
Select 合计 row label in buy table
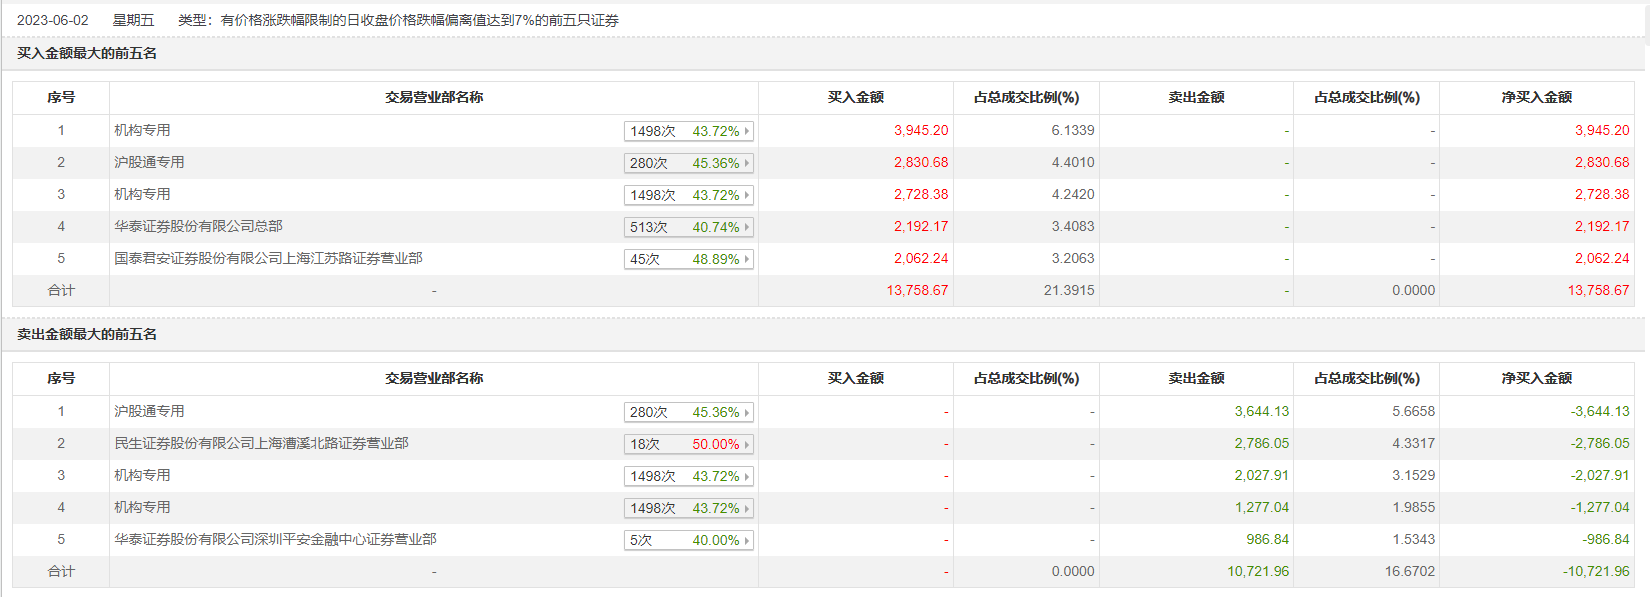tap(61, 290)
